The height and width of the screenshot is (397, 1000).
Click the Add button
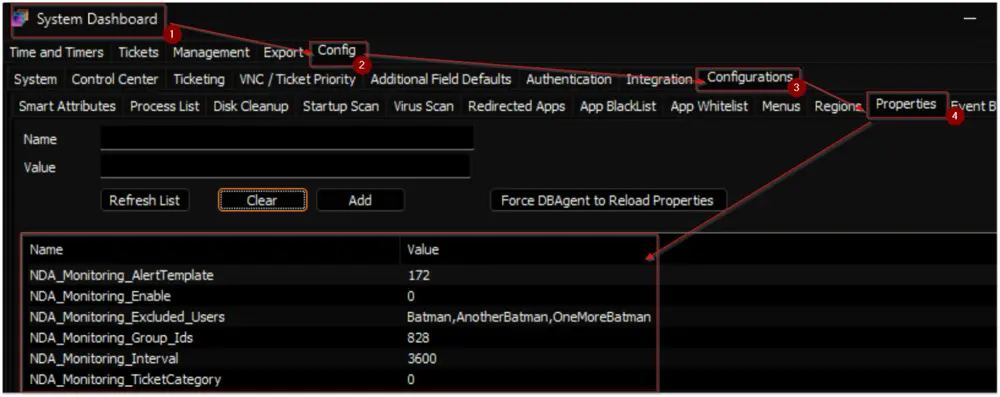[360, 200]
